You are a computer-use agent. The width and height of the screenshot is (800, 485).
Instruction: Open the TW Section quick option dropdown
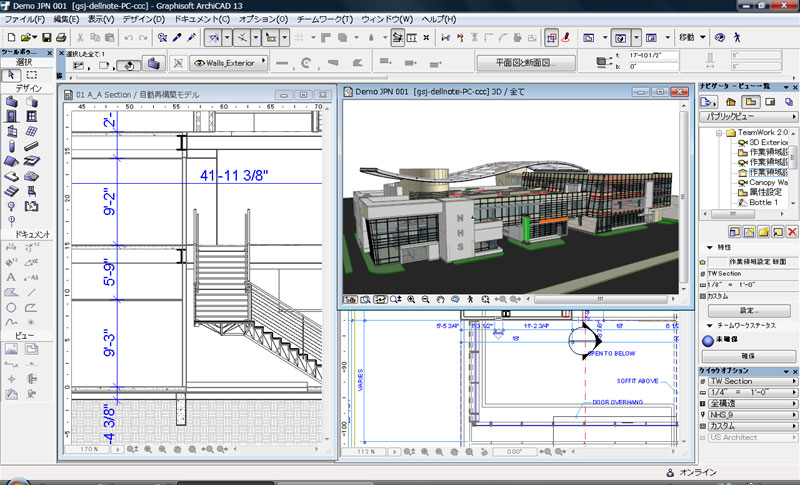click(753, 381)
